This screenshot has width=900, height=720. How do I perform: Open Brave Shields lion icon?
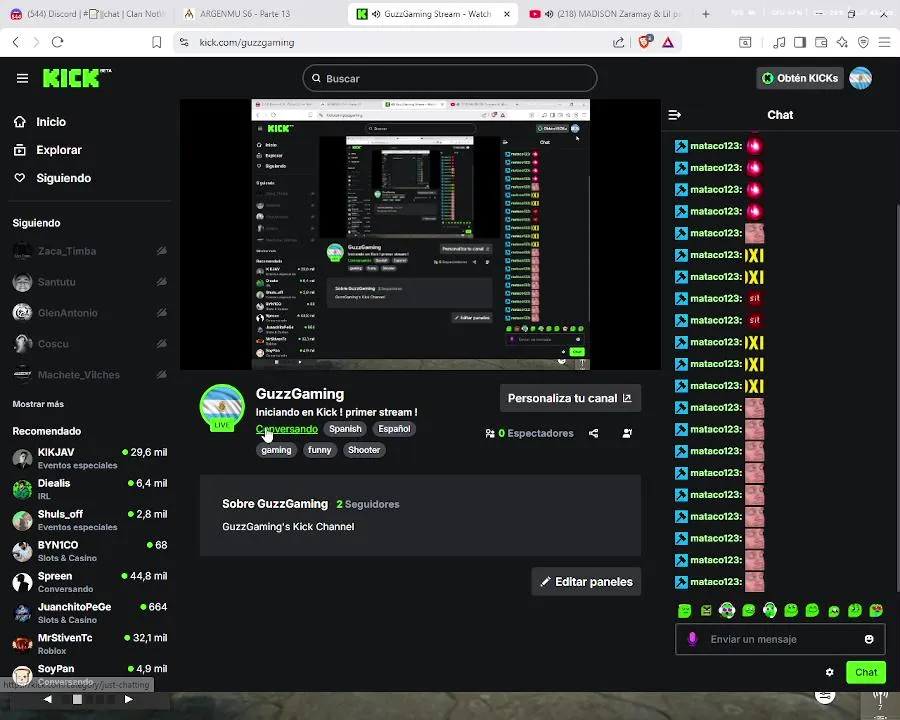645,41
